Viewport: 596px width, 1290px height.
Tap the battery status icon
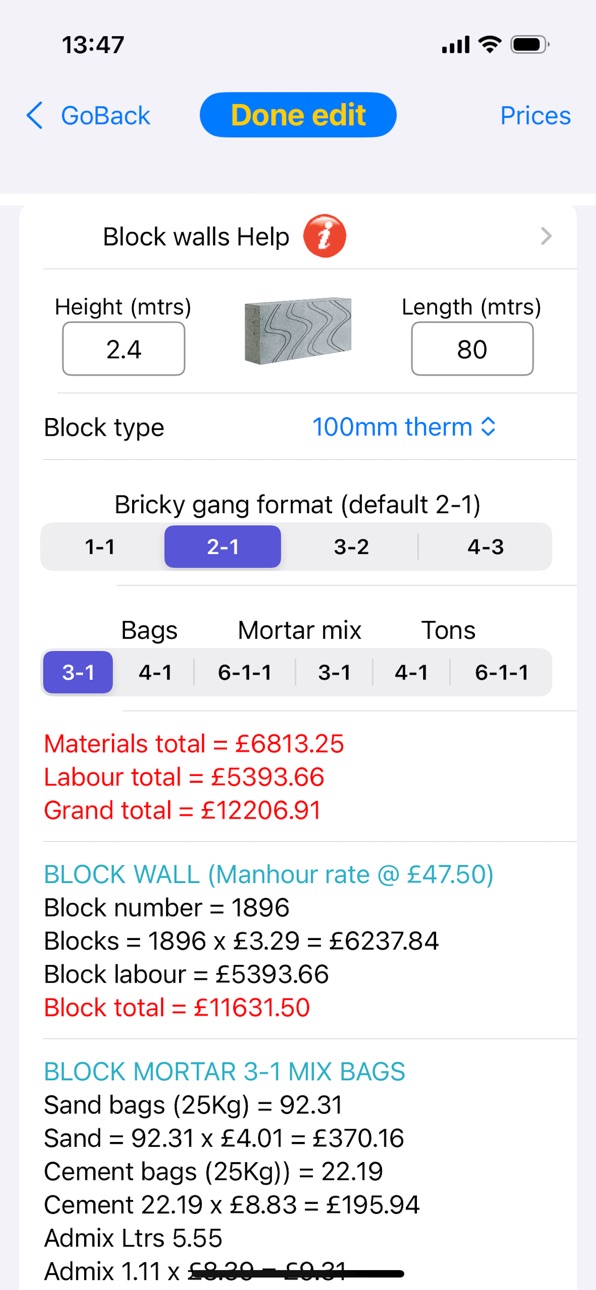[x=529, y=45]
